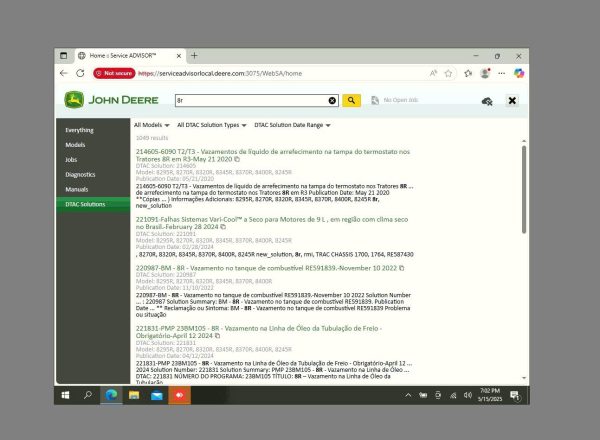Click the yellow search magnifier button
Screen dimensions: 600x440
click(351, 100)
